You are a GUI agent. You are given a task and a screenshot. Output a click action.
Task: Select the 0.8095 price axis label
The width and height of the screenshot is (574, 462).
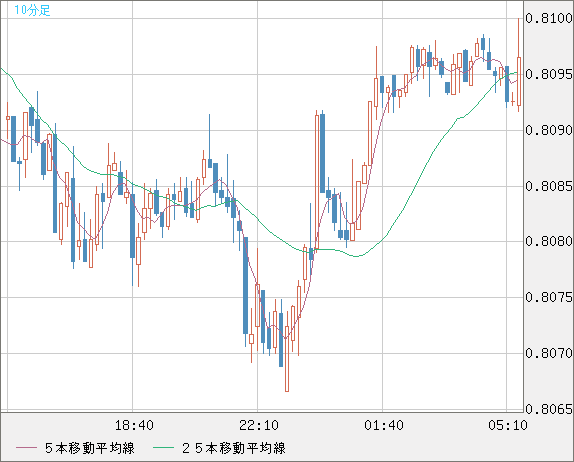tap(549, 74)
